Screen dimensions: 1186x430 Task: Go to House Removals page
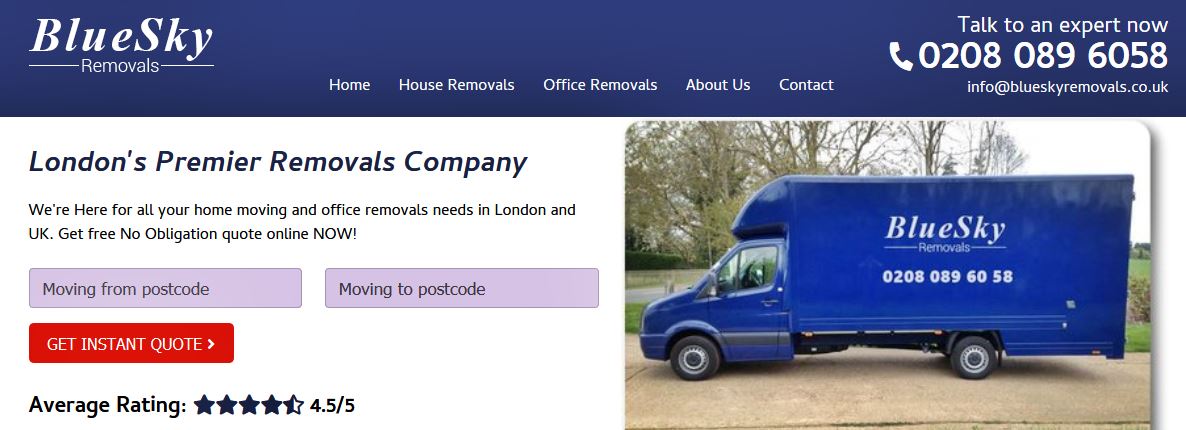[x=457, y=85]
